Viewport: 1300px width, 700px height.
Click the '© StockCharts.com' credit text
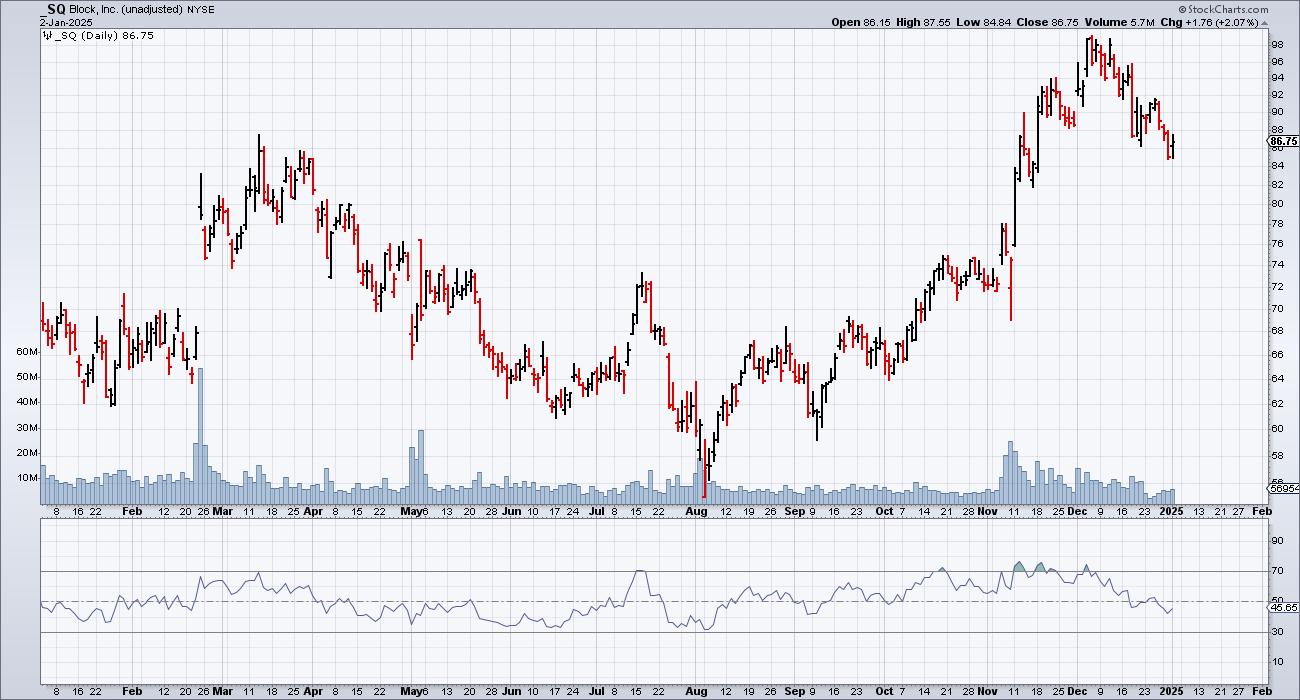[x=1223, y=10]
